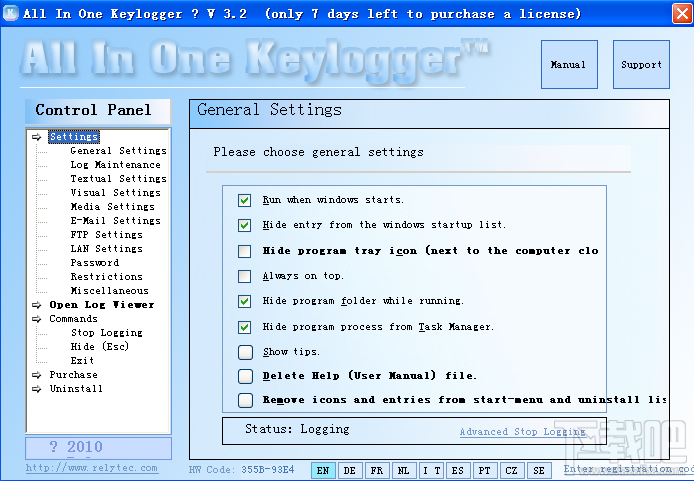Switch language to NL
This screenshot has height=481, width=694.
403,470
